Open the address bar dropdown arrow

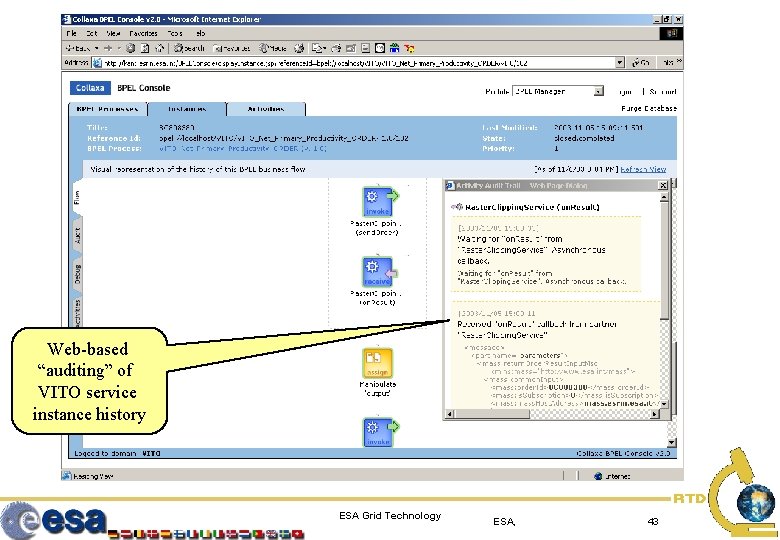620,63
